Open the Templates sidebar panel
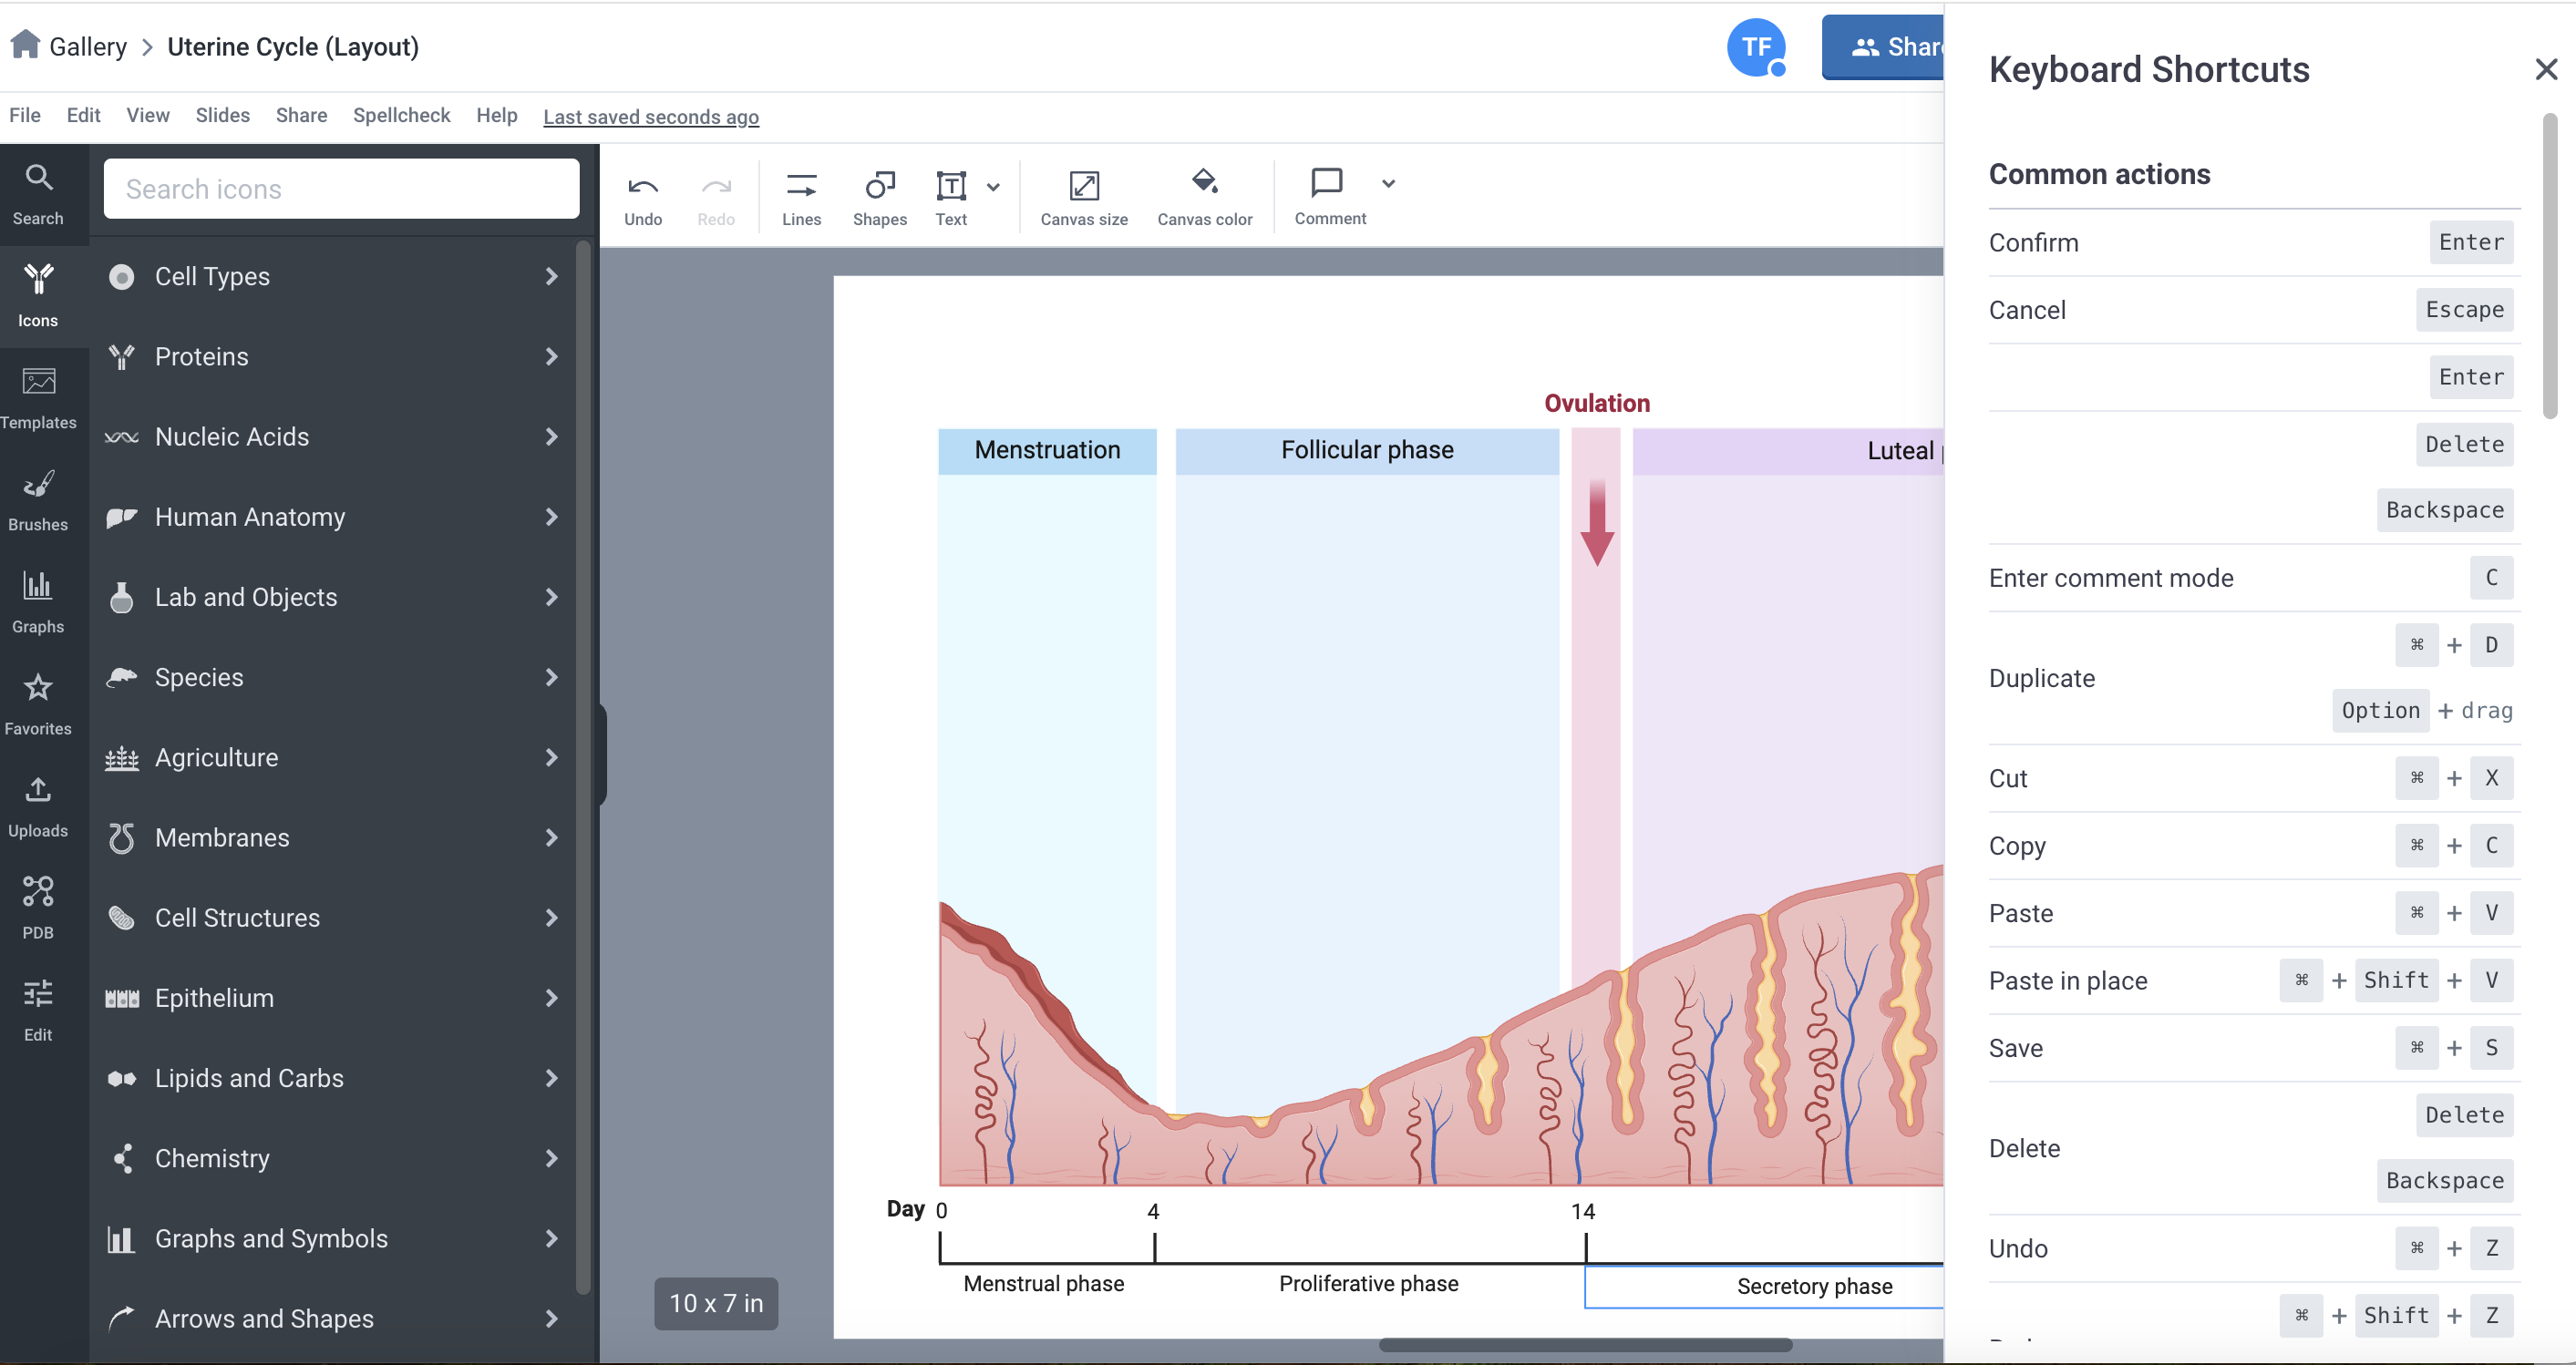Screen dimensions: 2576x1365 tap(38, 397)
